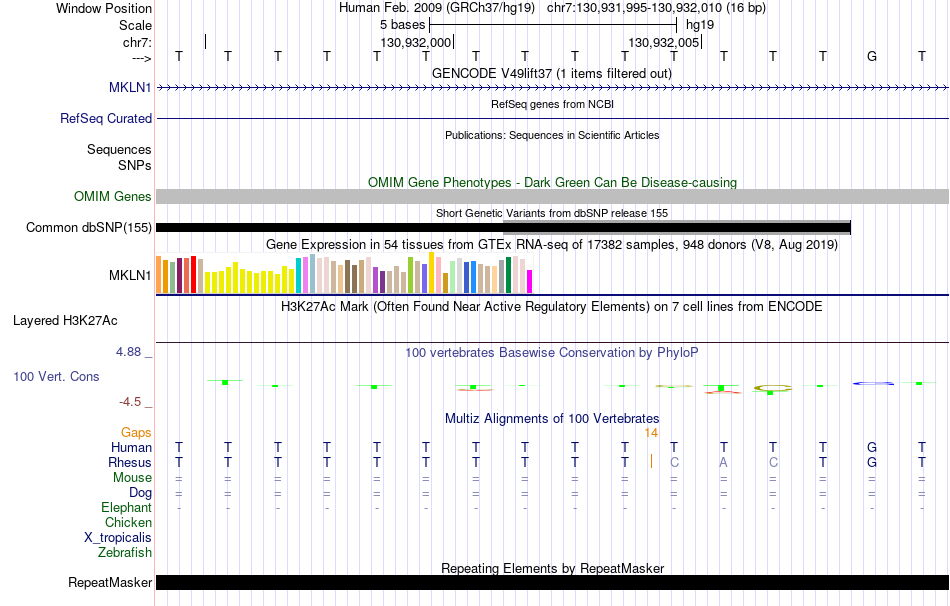The height and width of the screenshot is (606, 950).
Task: Select the X_tropicalis species row label
Action: click(118, 538)
